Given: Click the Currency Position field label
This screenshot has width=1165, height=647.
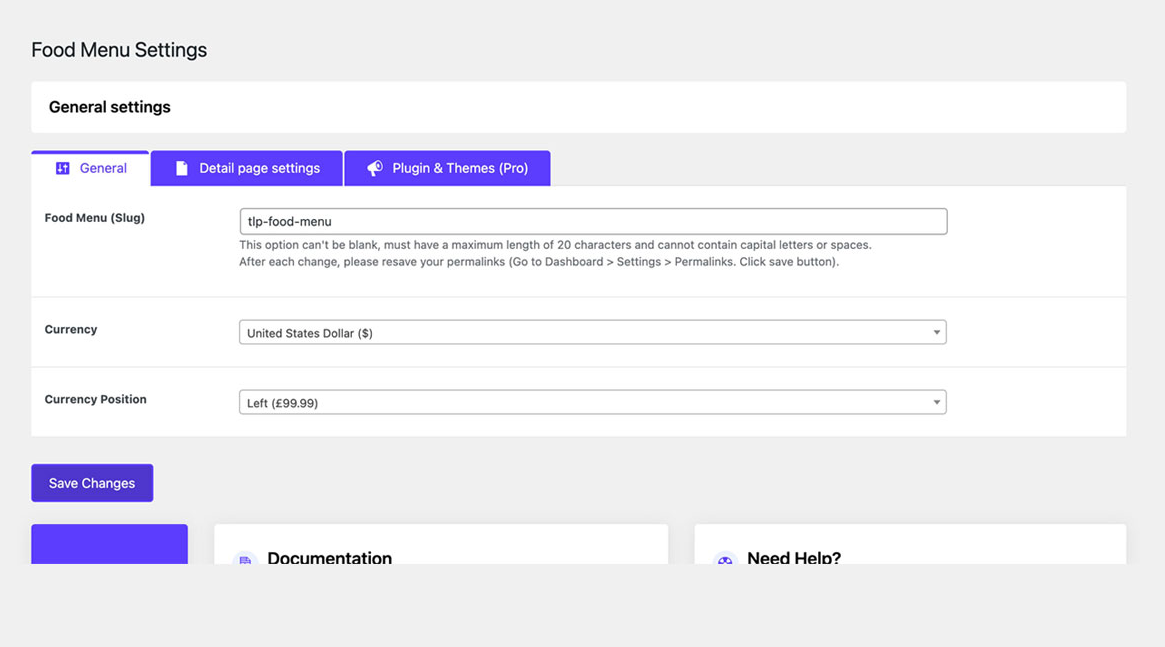Looking at the screenshot, I should [96, 399].
